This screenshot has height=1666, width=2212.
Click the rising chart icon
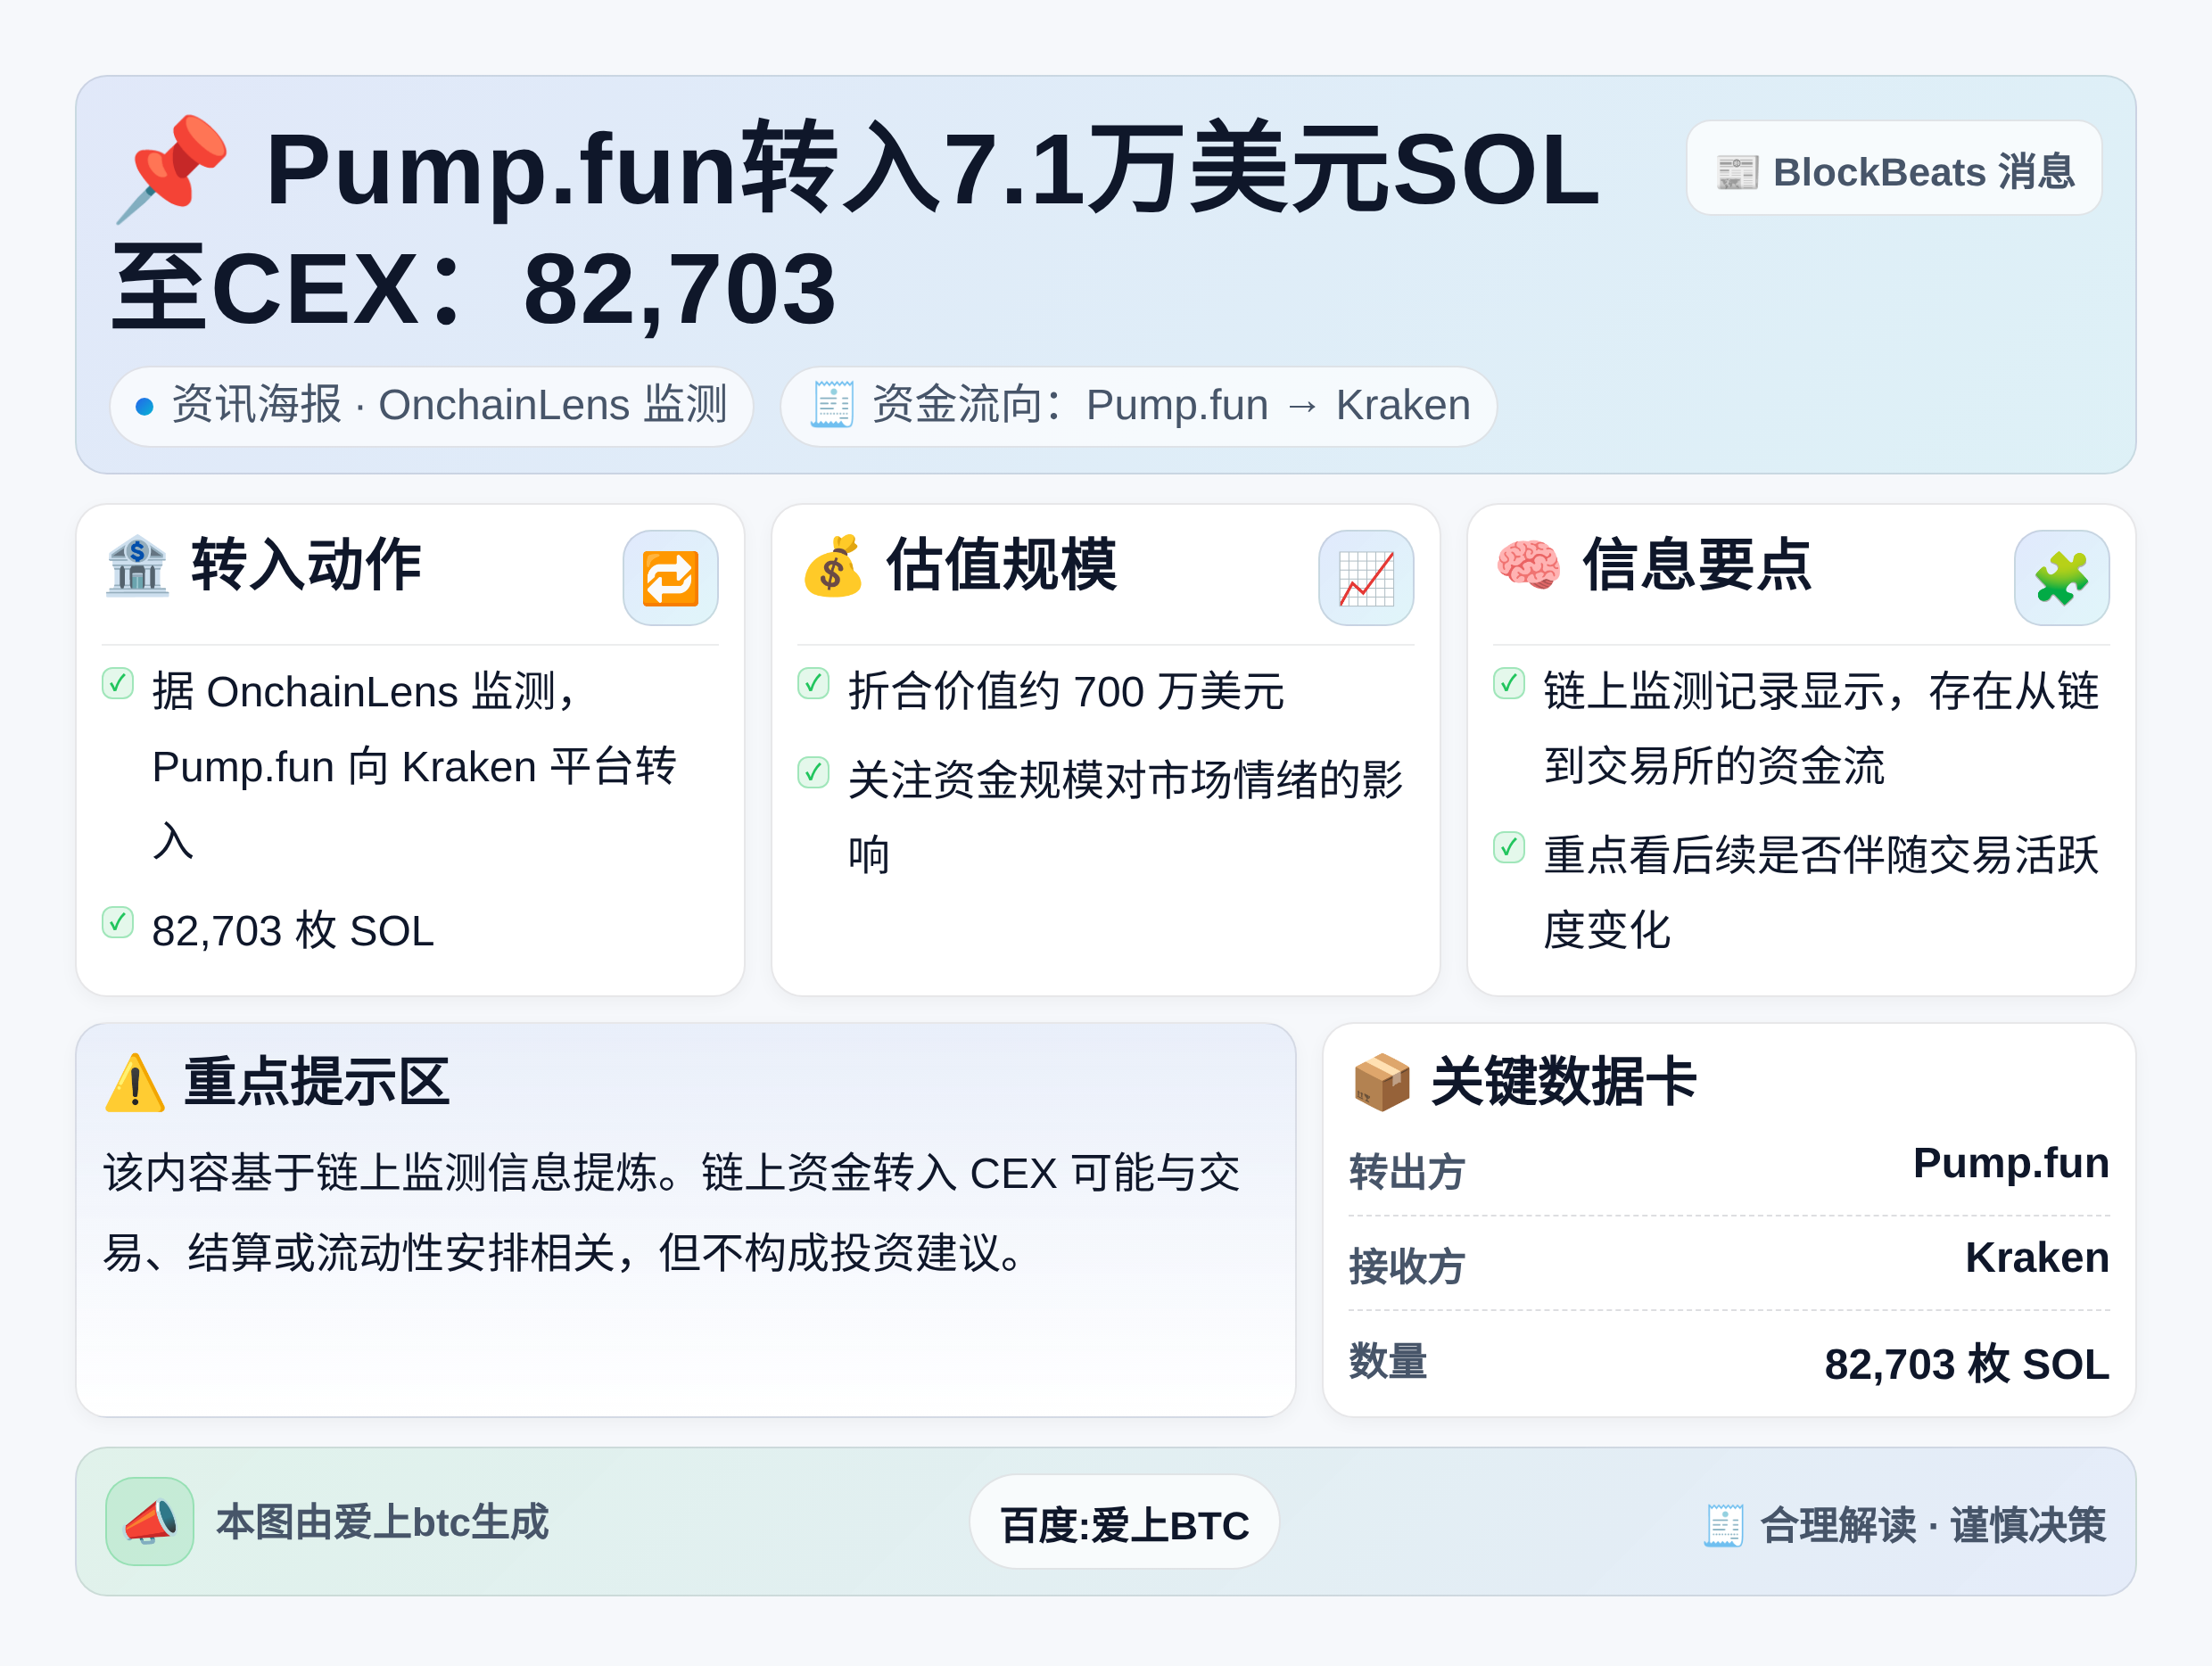click(1366, 578)
